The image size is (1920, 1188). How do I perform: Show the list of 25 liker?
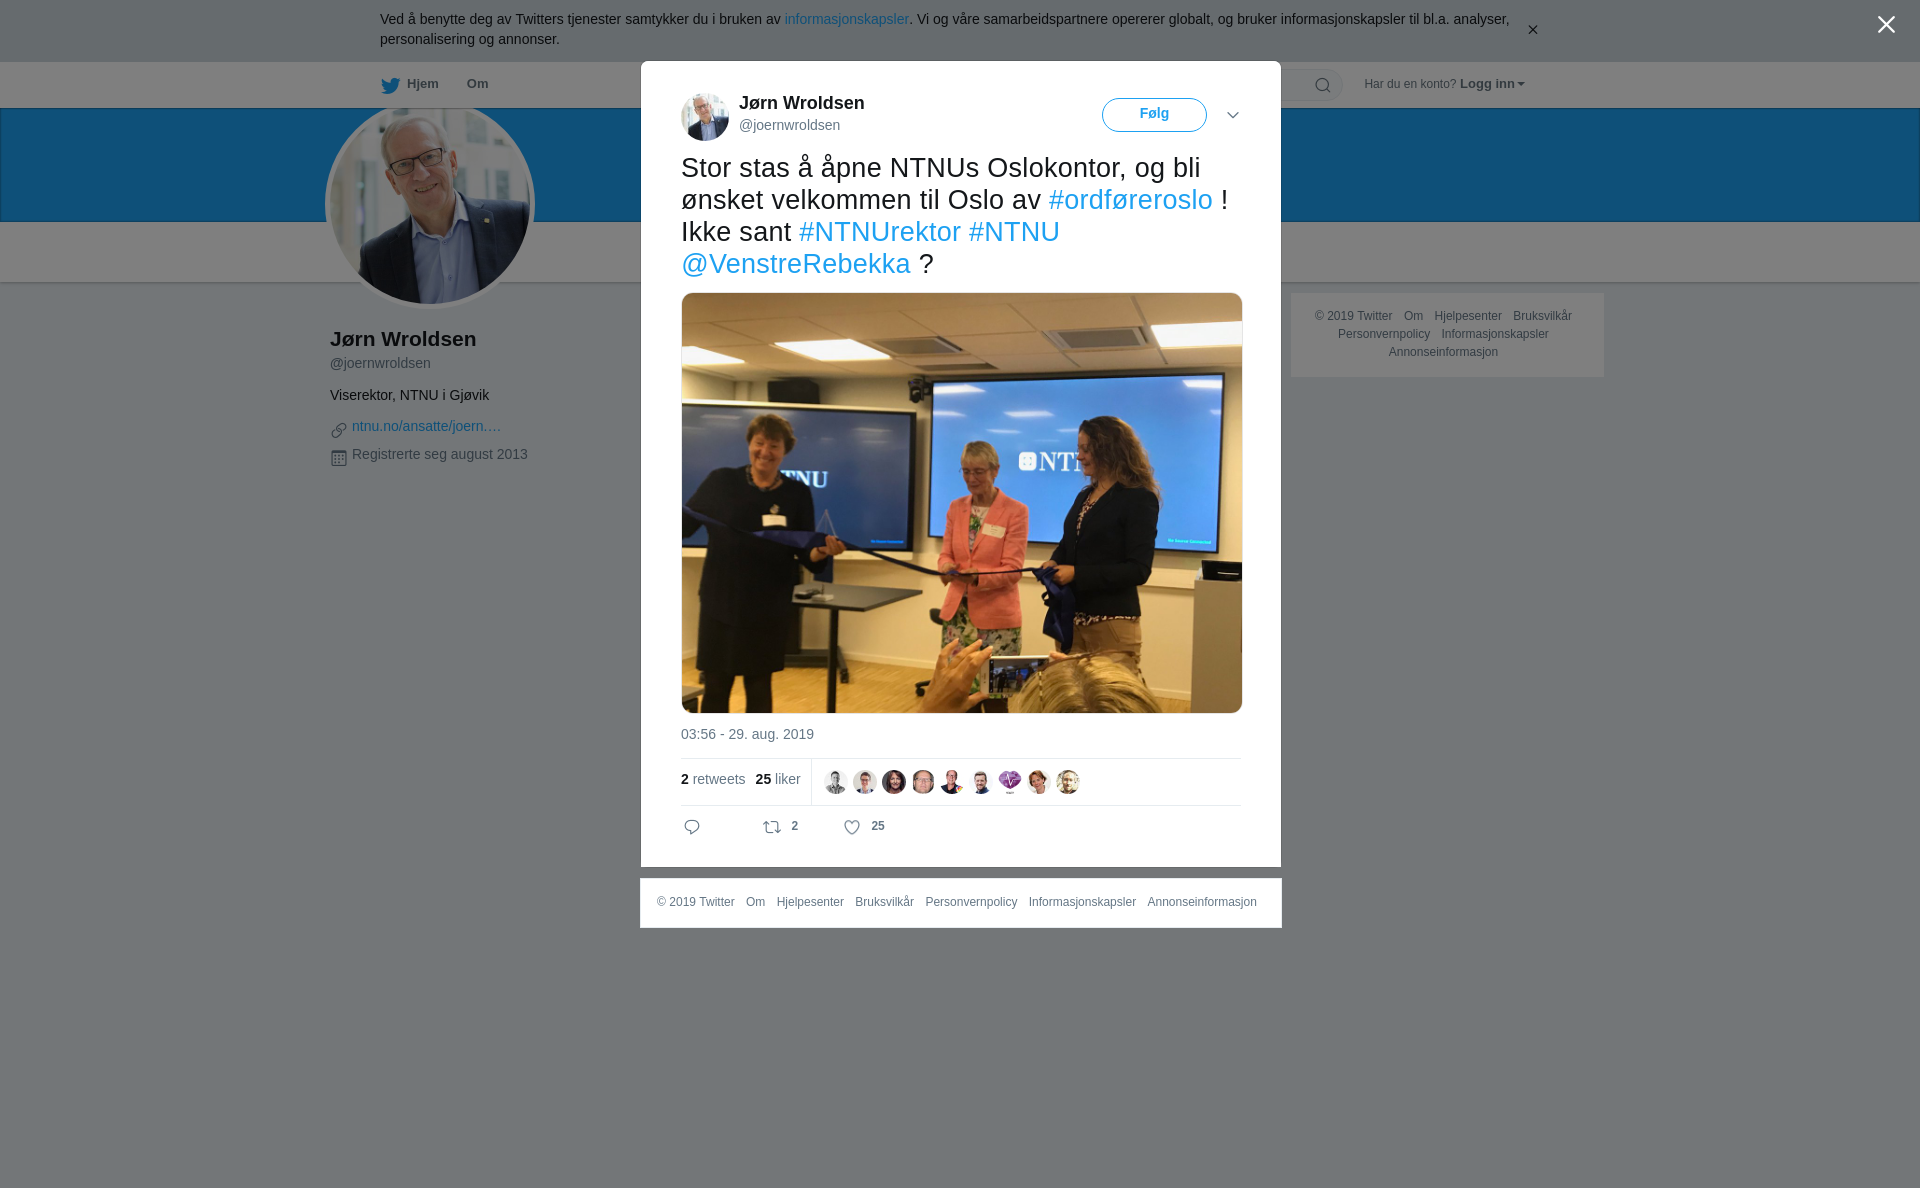pyautogui.click(x=778, y=779)
